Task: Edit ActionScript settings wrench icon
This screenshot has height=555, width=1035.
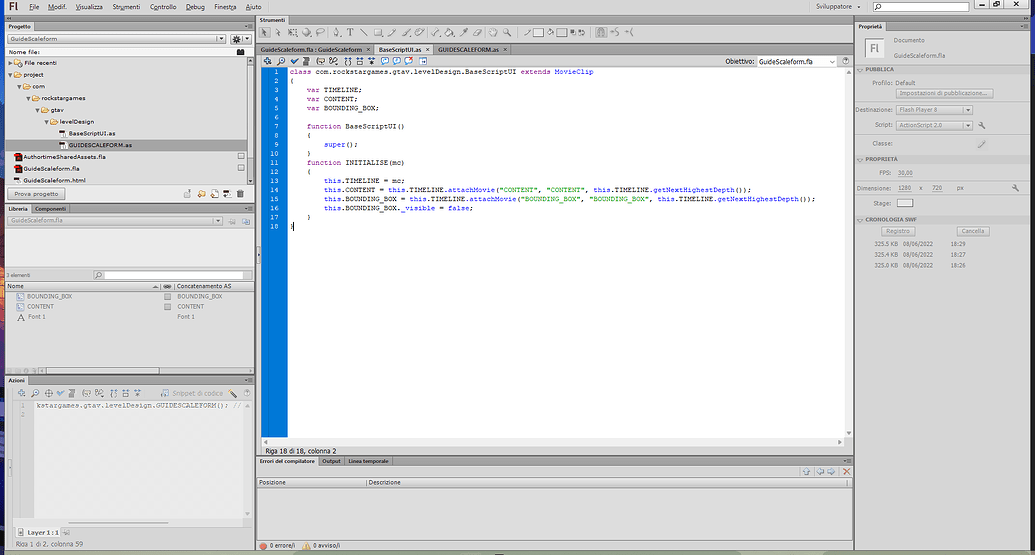Action: (982, 125)
